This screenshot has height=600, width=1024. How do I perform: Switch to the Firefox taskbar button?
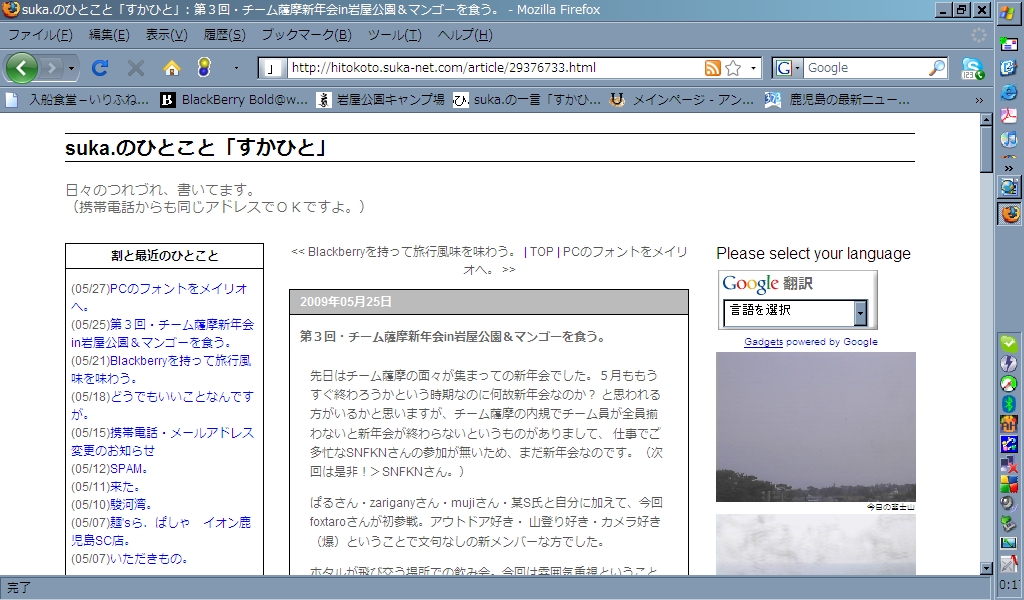tap(1010, 213)
